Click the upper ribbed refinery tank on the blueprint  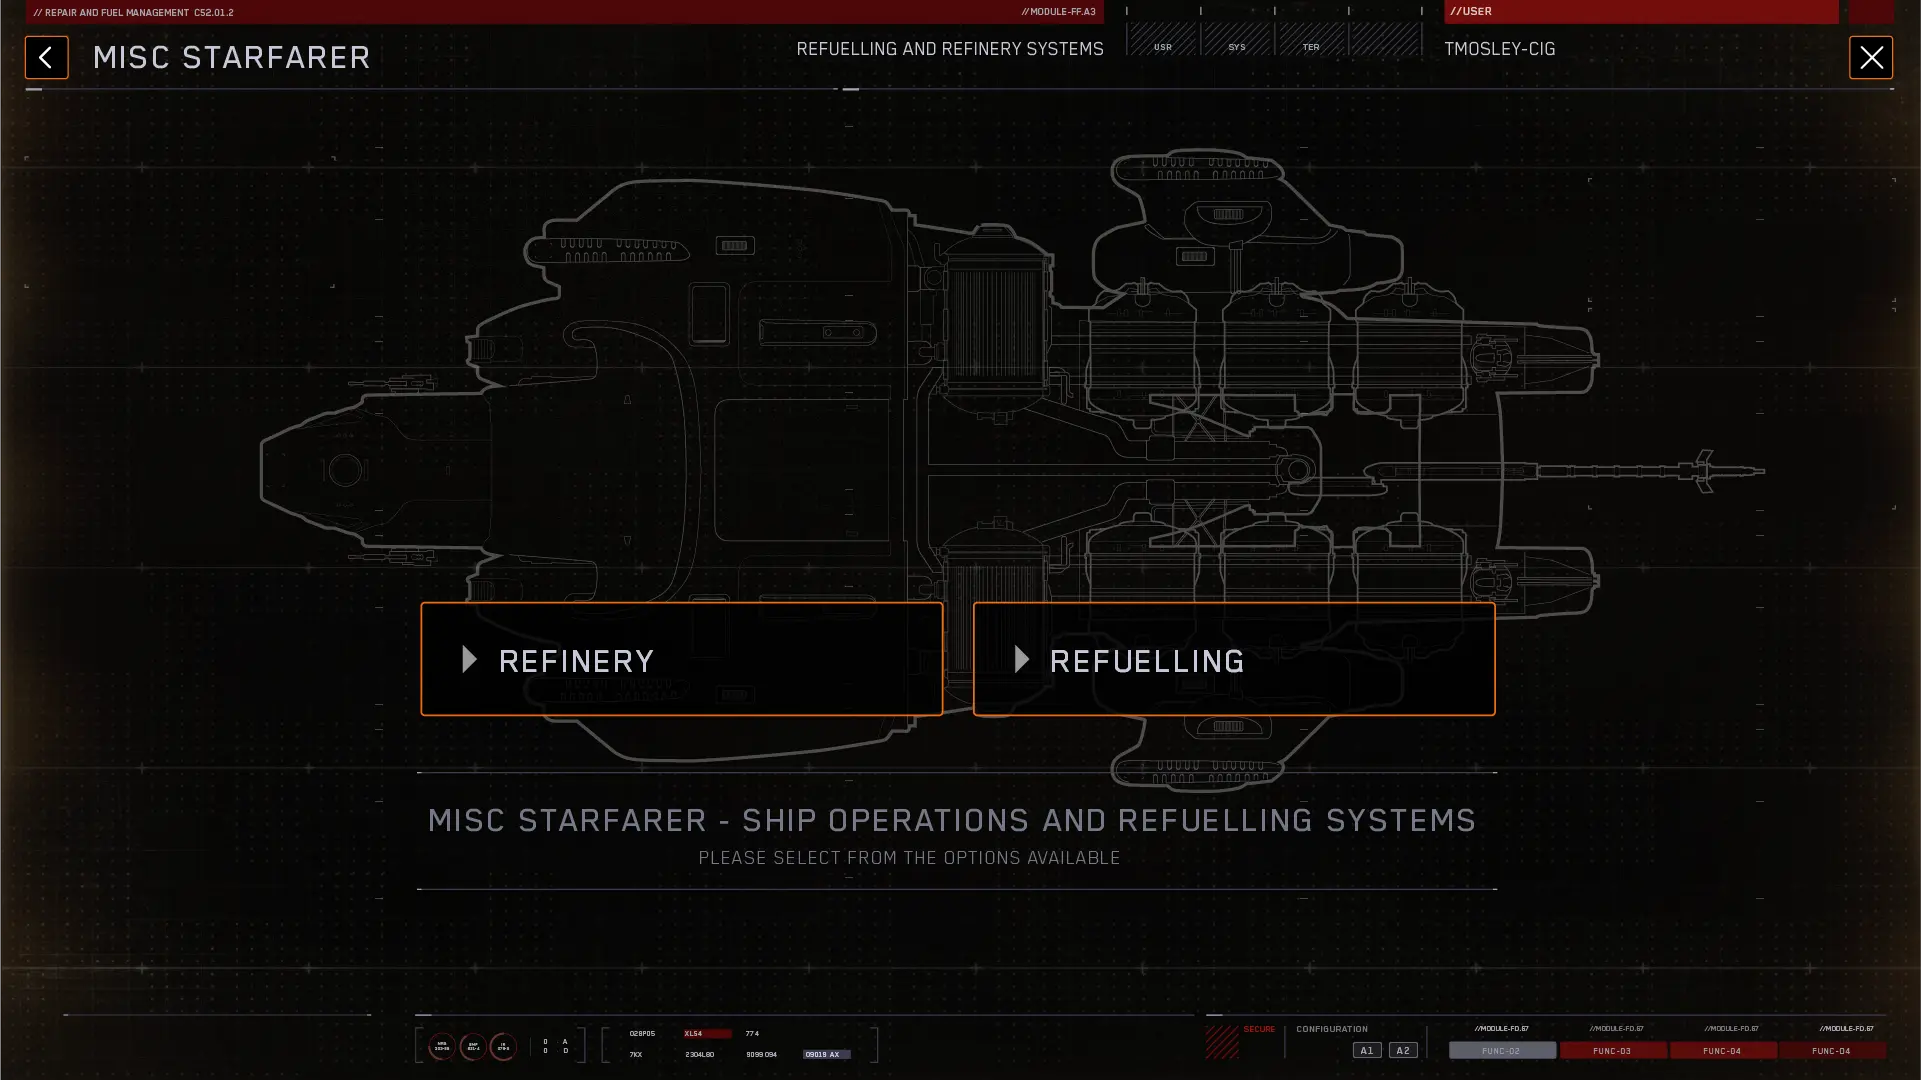tap(995, 325)
